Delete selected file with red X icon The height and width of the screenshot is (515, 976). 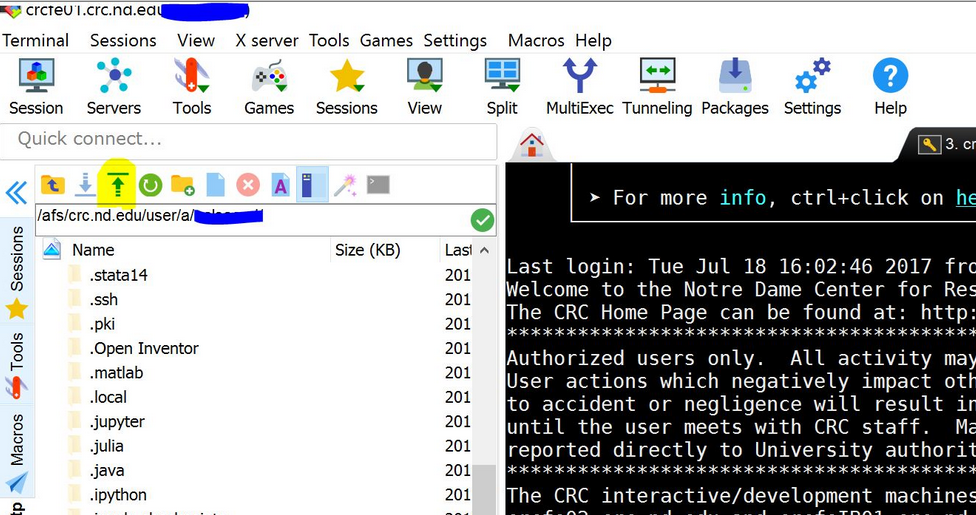247,185
